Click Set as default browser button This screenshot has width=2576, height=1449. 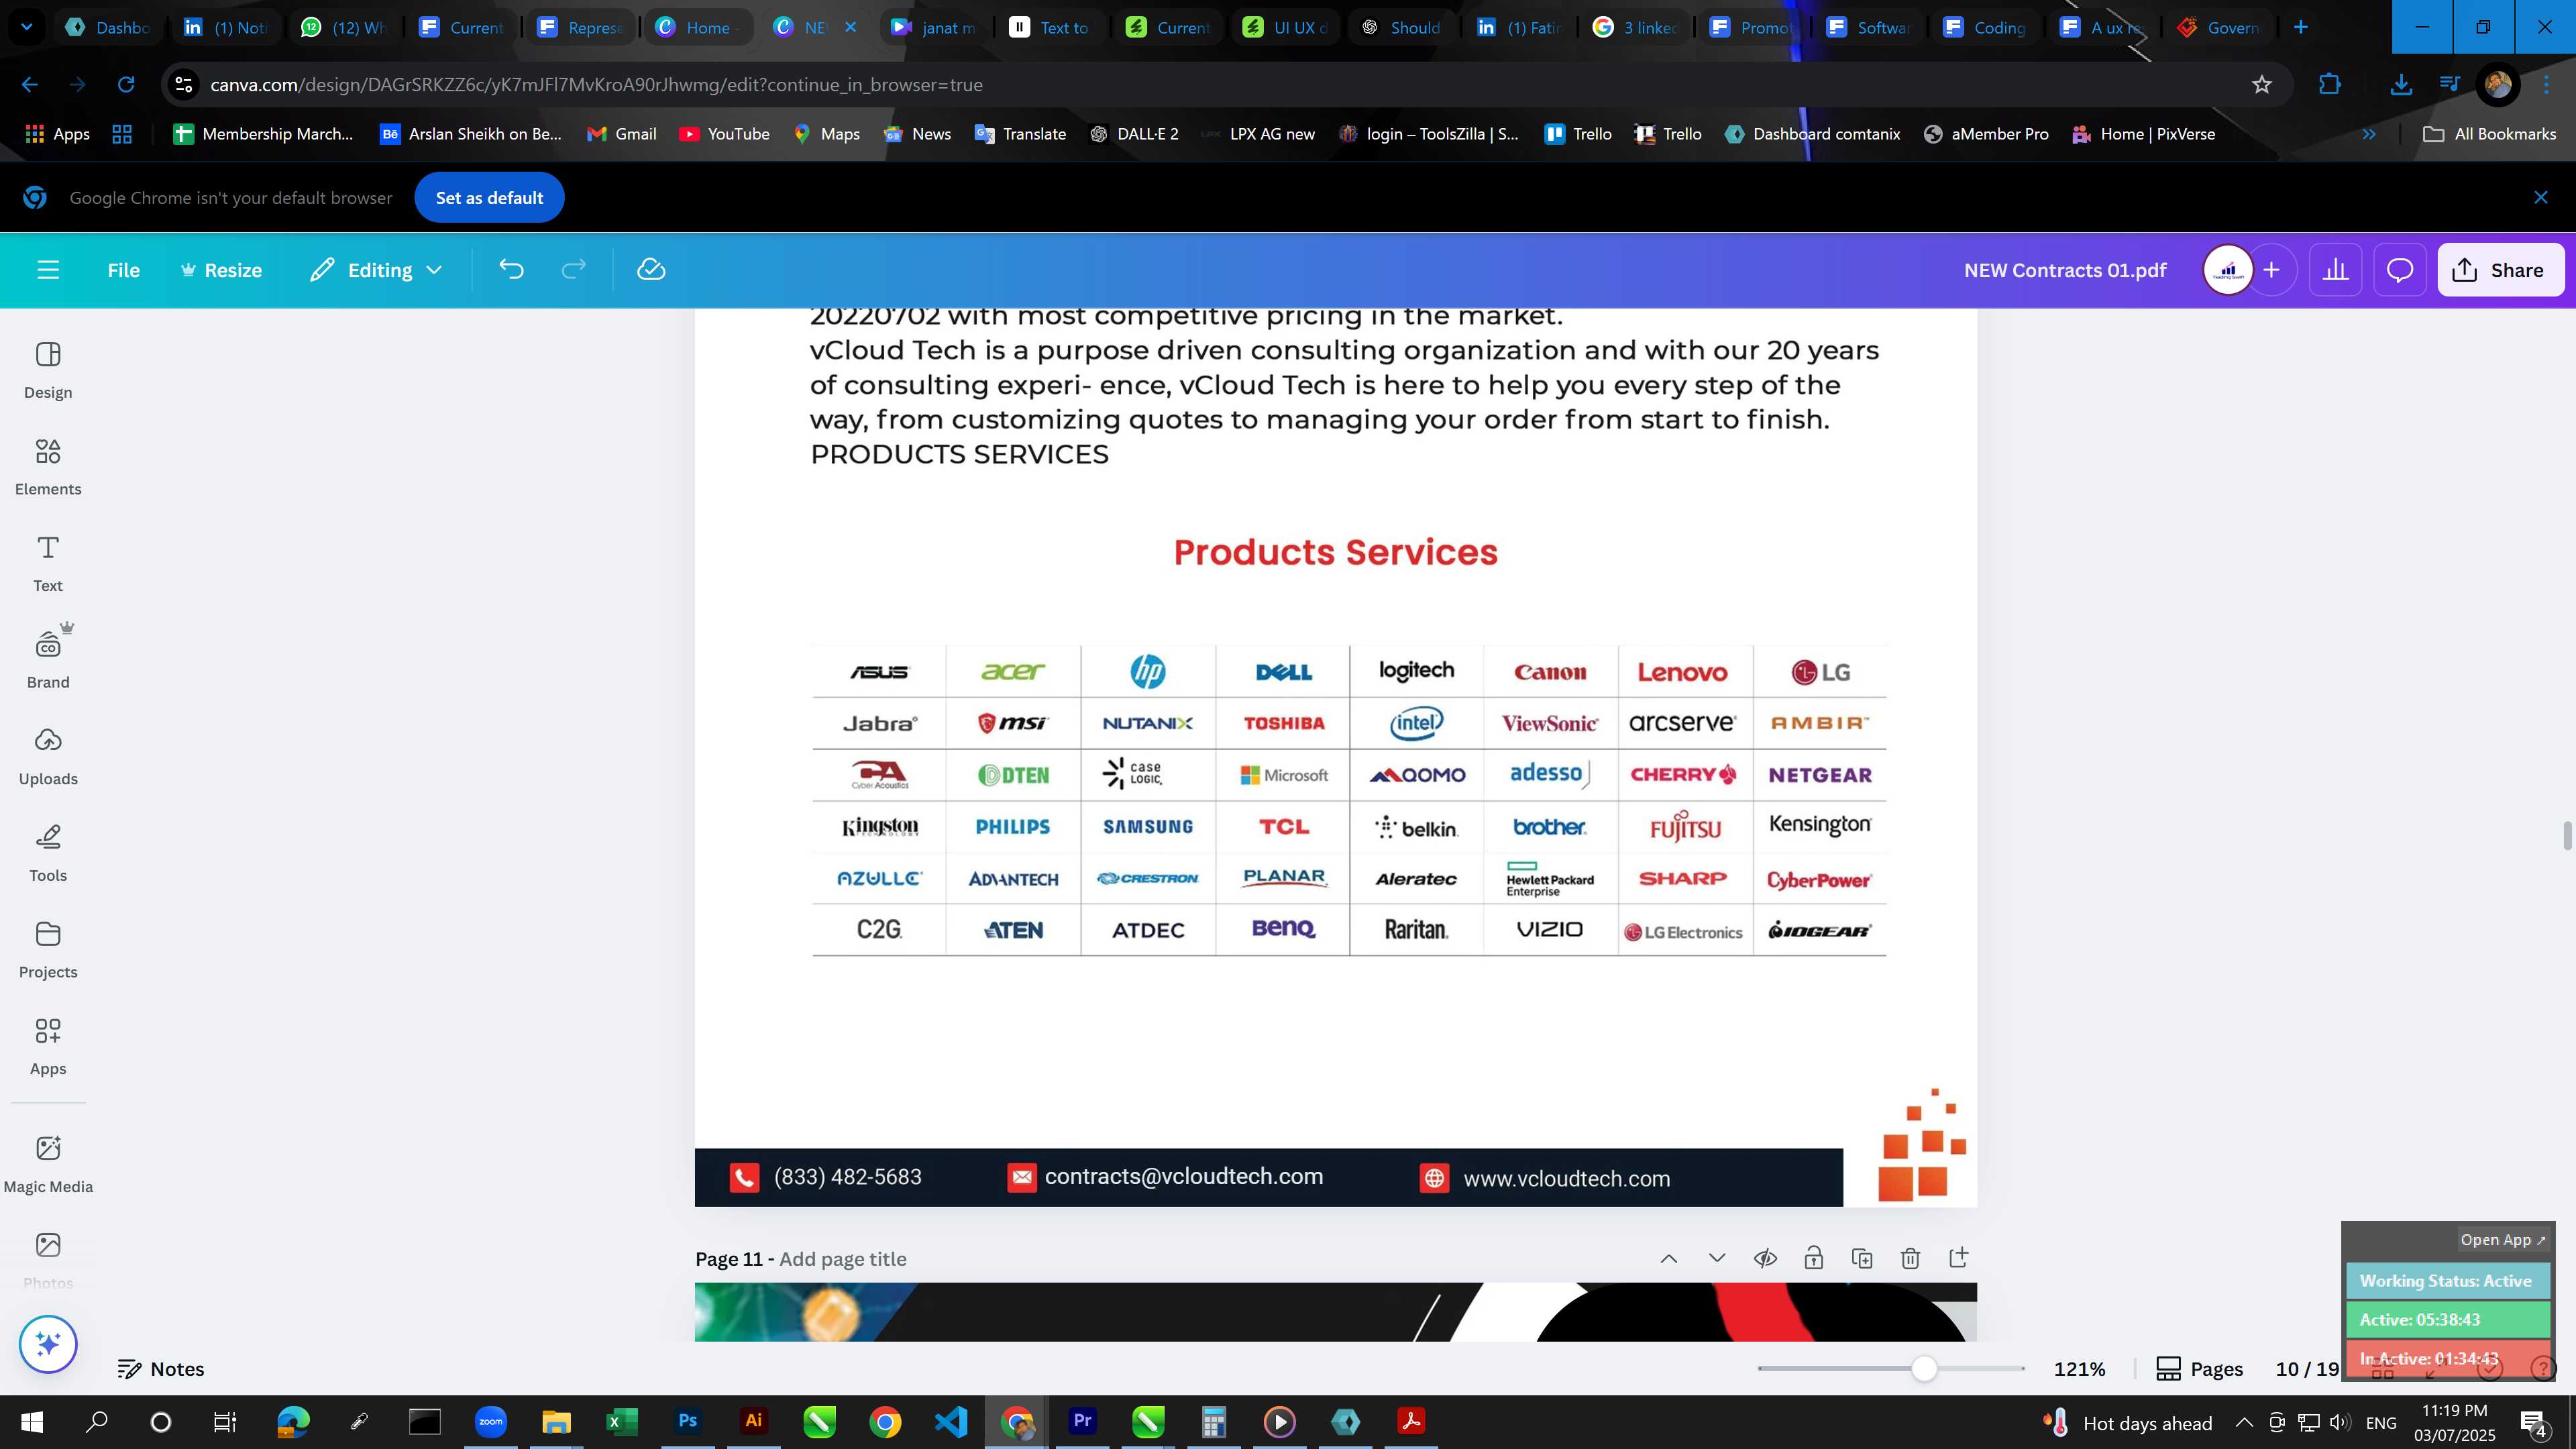[x=489, y=198]
